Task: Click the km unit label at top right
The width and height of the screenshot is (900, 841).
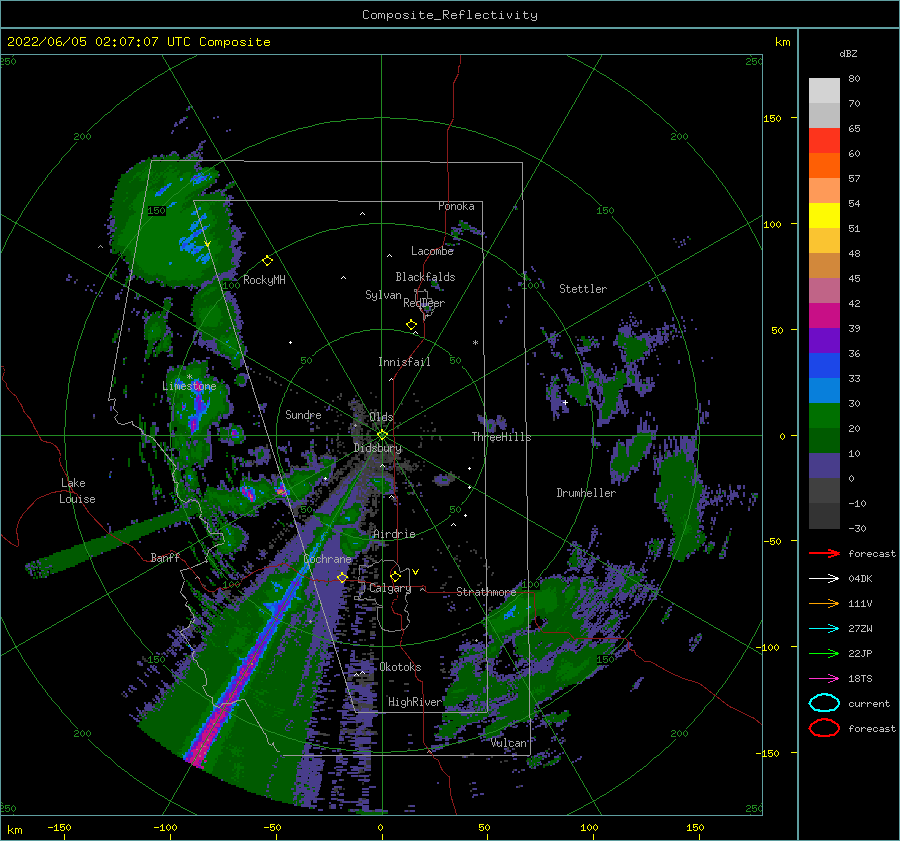Action: (782, 42)
